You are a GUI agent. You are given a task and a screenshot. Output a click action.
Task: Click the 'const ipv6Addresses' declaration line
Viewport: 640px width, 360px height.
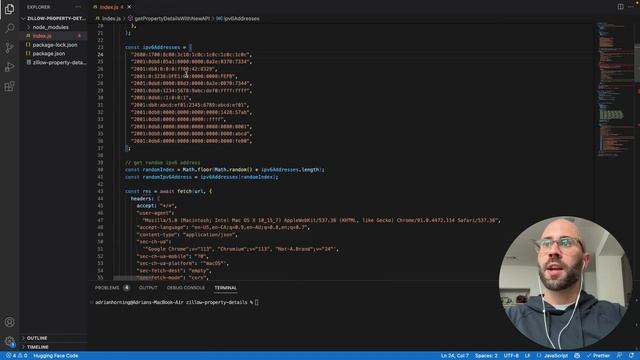tap(158, 47)
